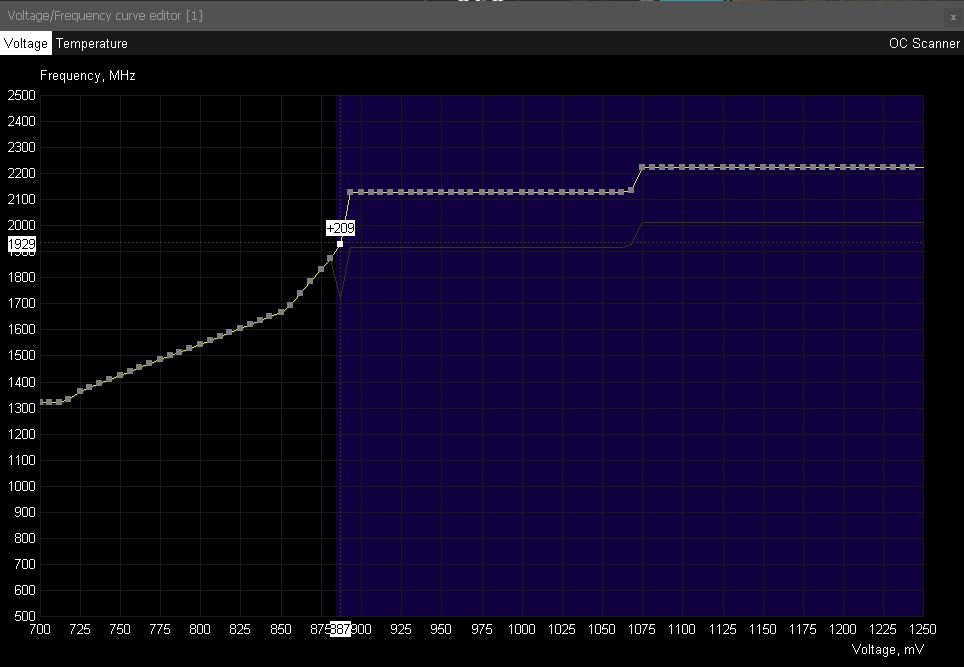This screenshot has height=667, width=964.
Task: Click the 500 label on the frequency axis
Action: click(x=26, y=616)
